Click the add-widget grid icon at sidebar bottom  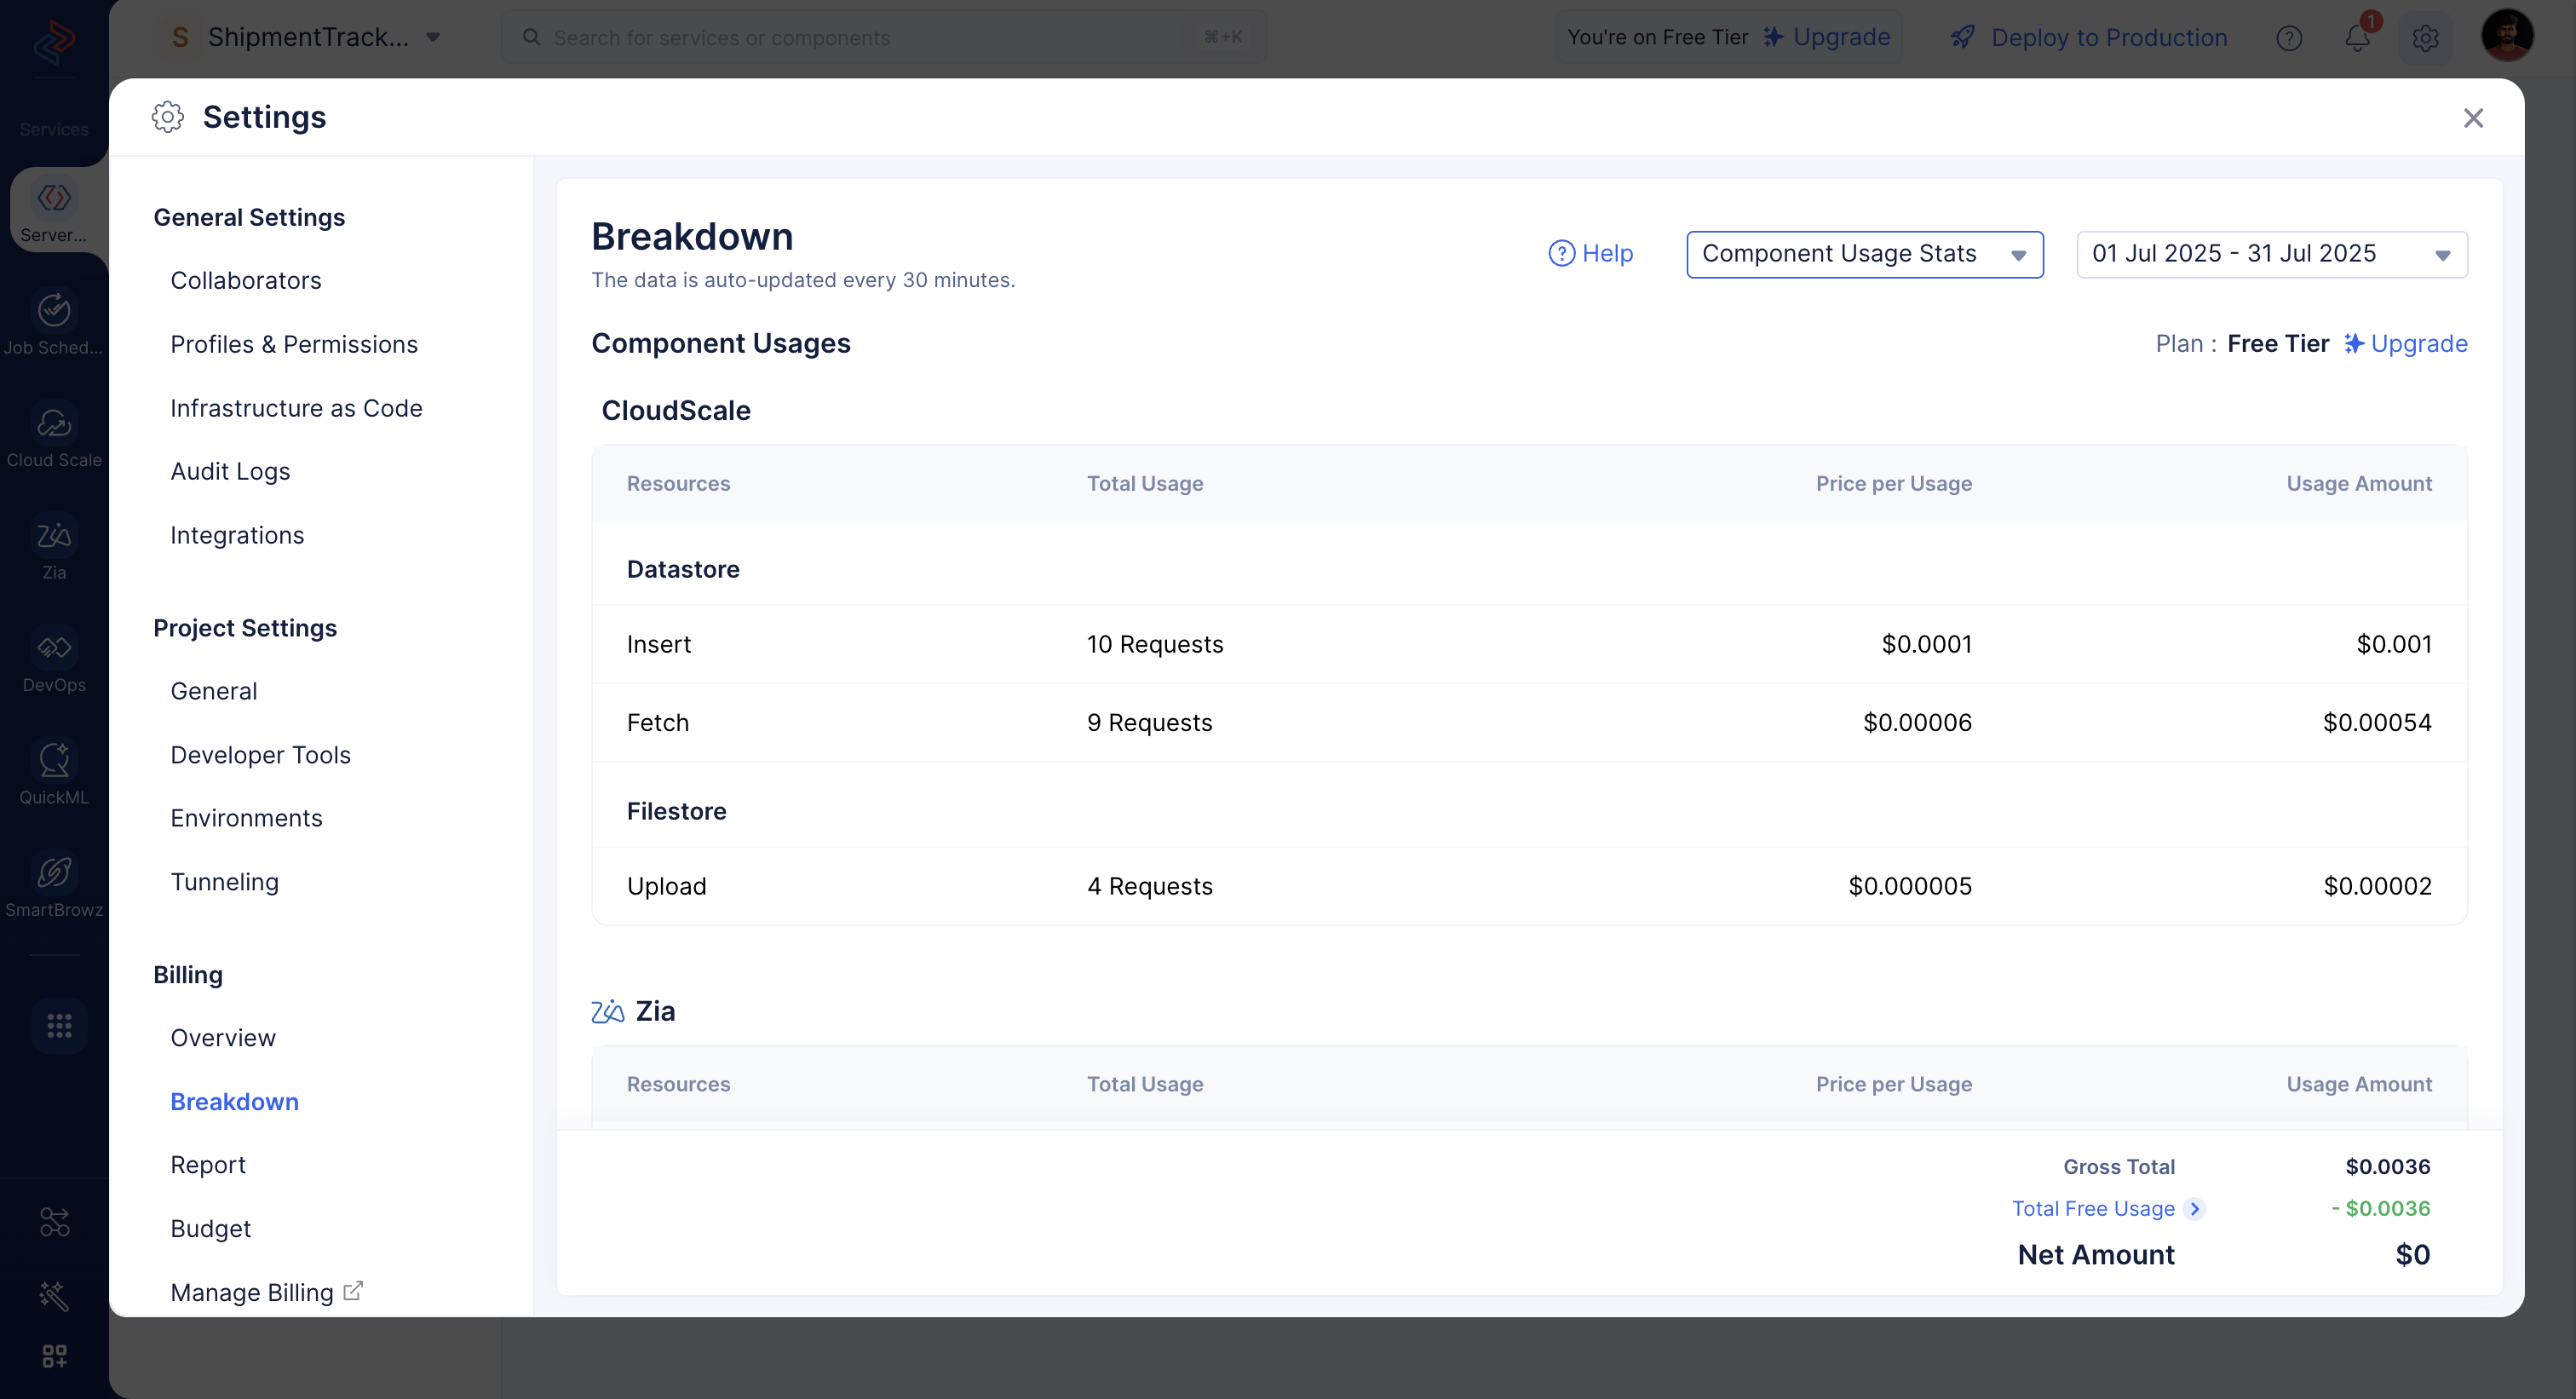[x=54, y=1356]
